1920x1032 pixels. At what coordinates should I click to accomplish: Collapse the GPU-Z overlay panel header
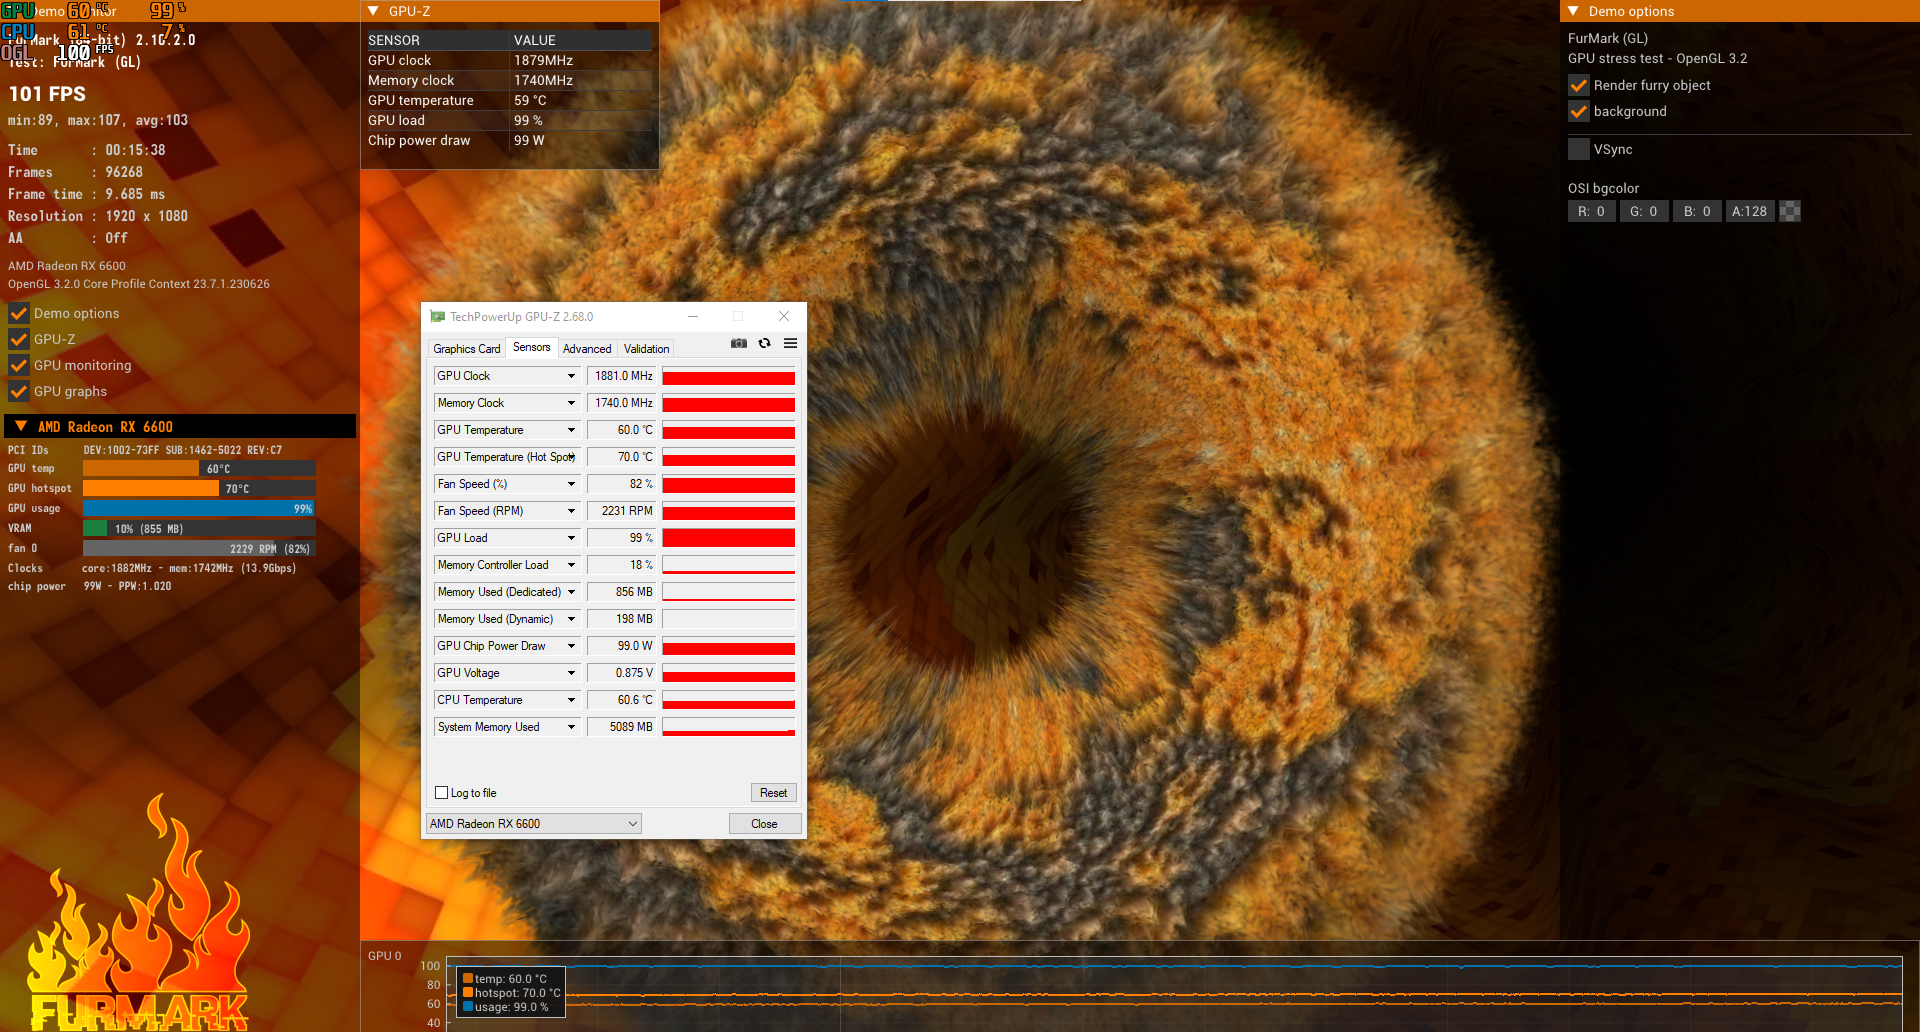tap(374, 11)
